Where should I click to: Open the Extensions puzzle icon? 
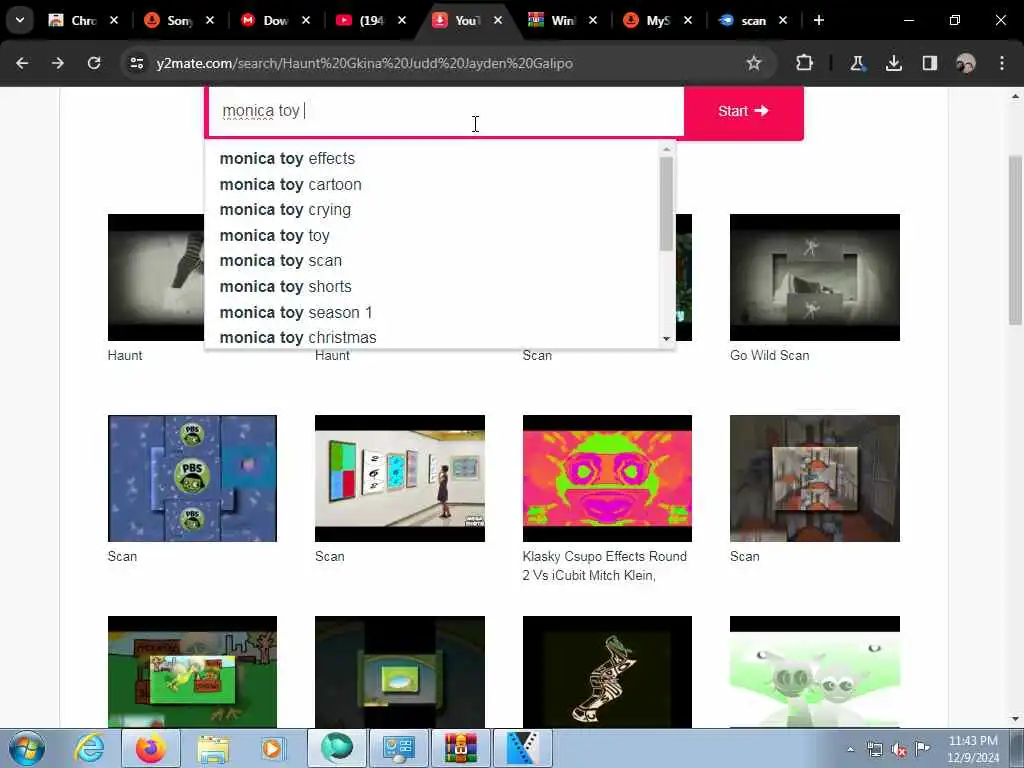[805, 63]
